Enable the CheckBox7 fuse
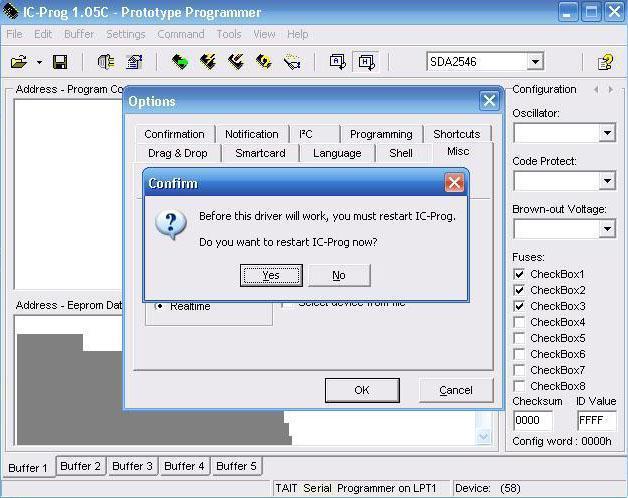The width and height of the screenshot is (628, 498). 519,370
